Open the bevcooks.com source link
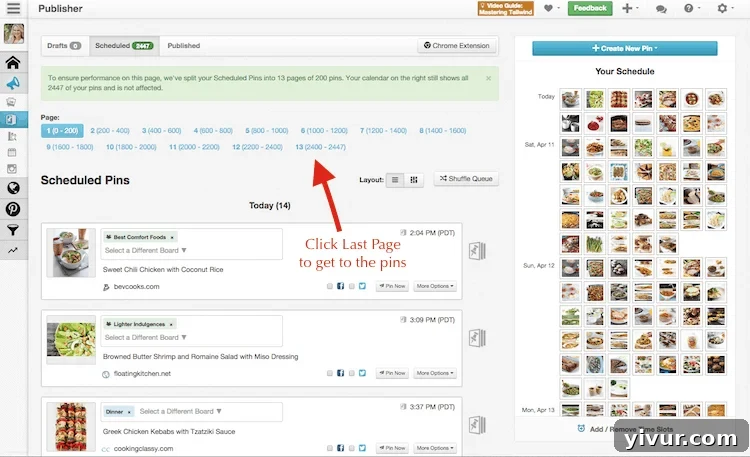The height and width of the screenshot is (457, 750). click(x=136, y=287)
